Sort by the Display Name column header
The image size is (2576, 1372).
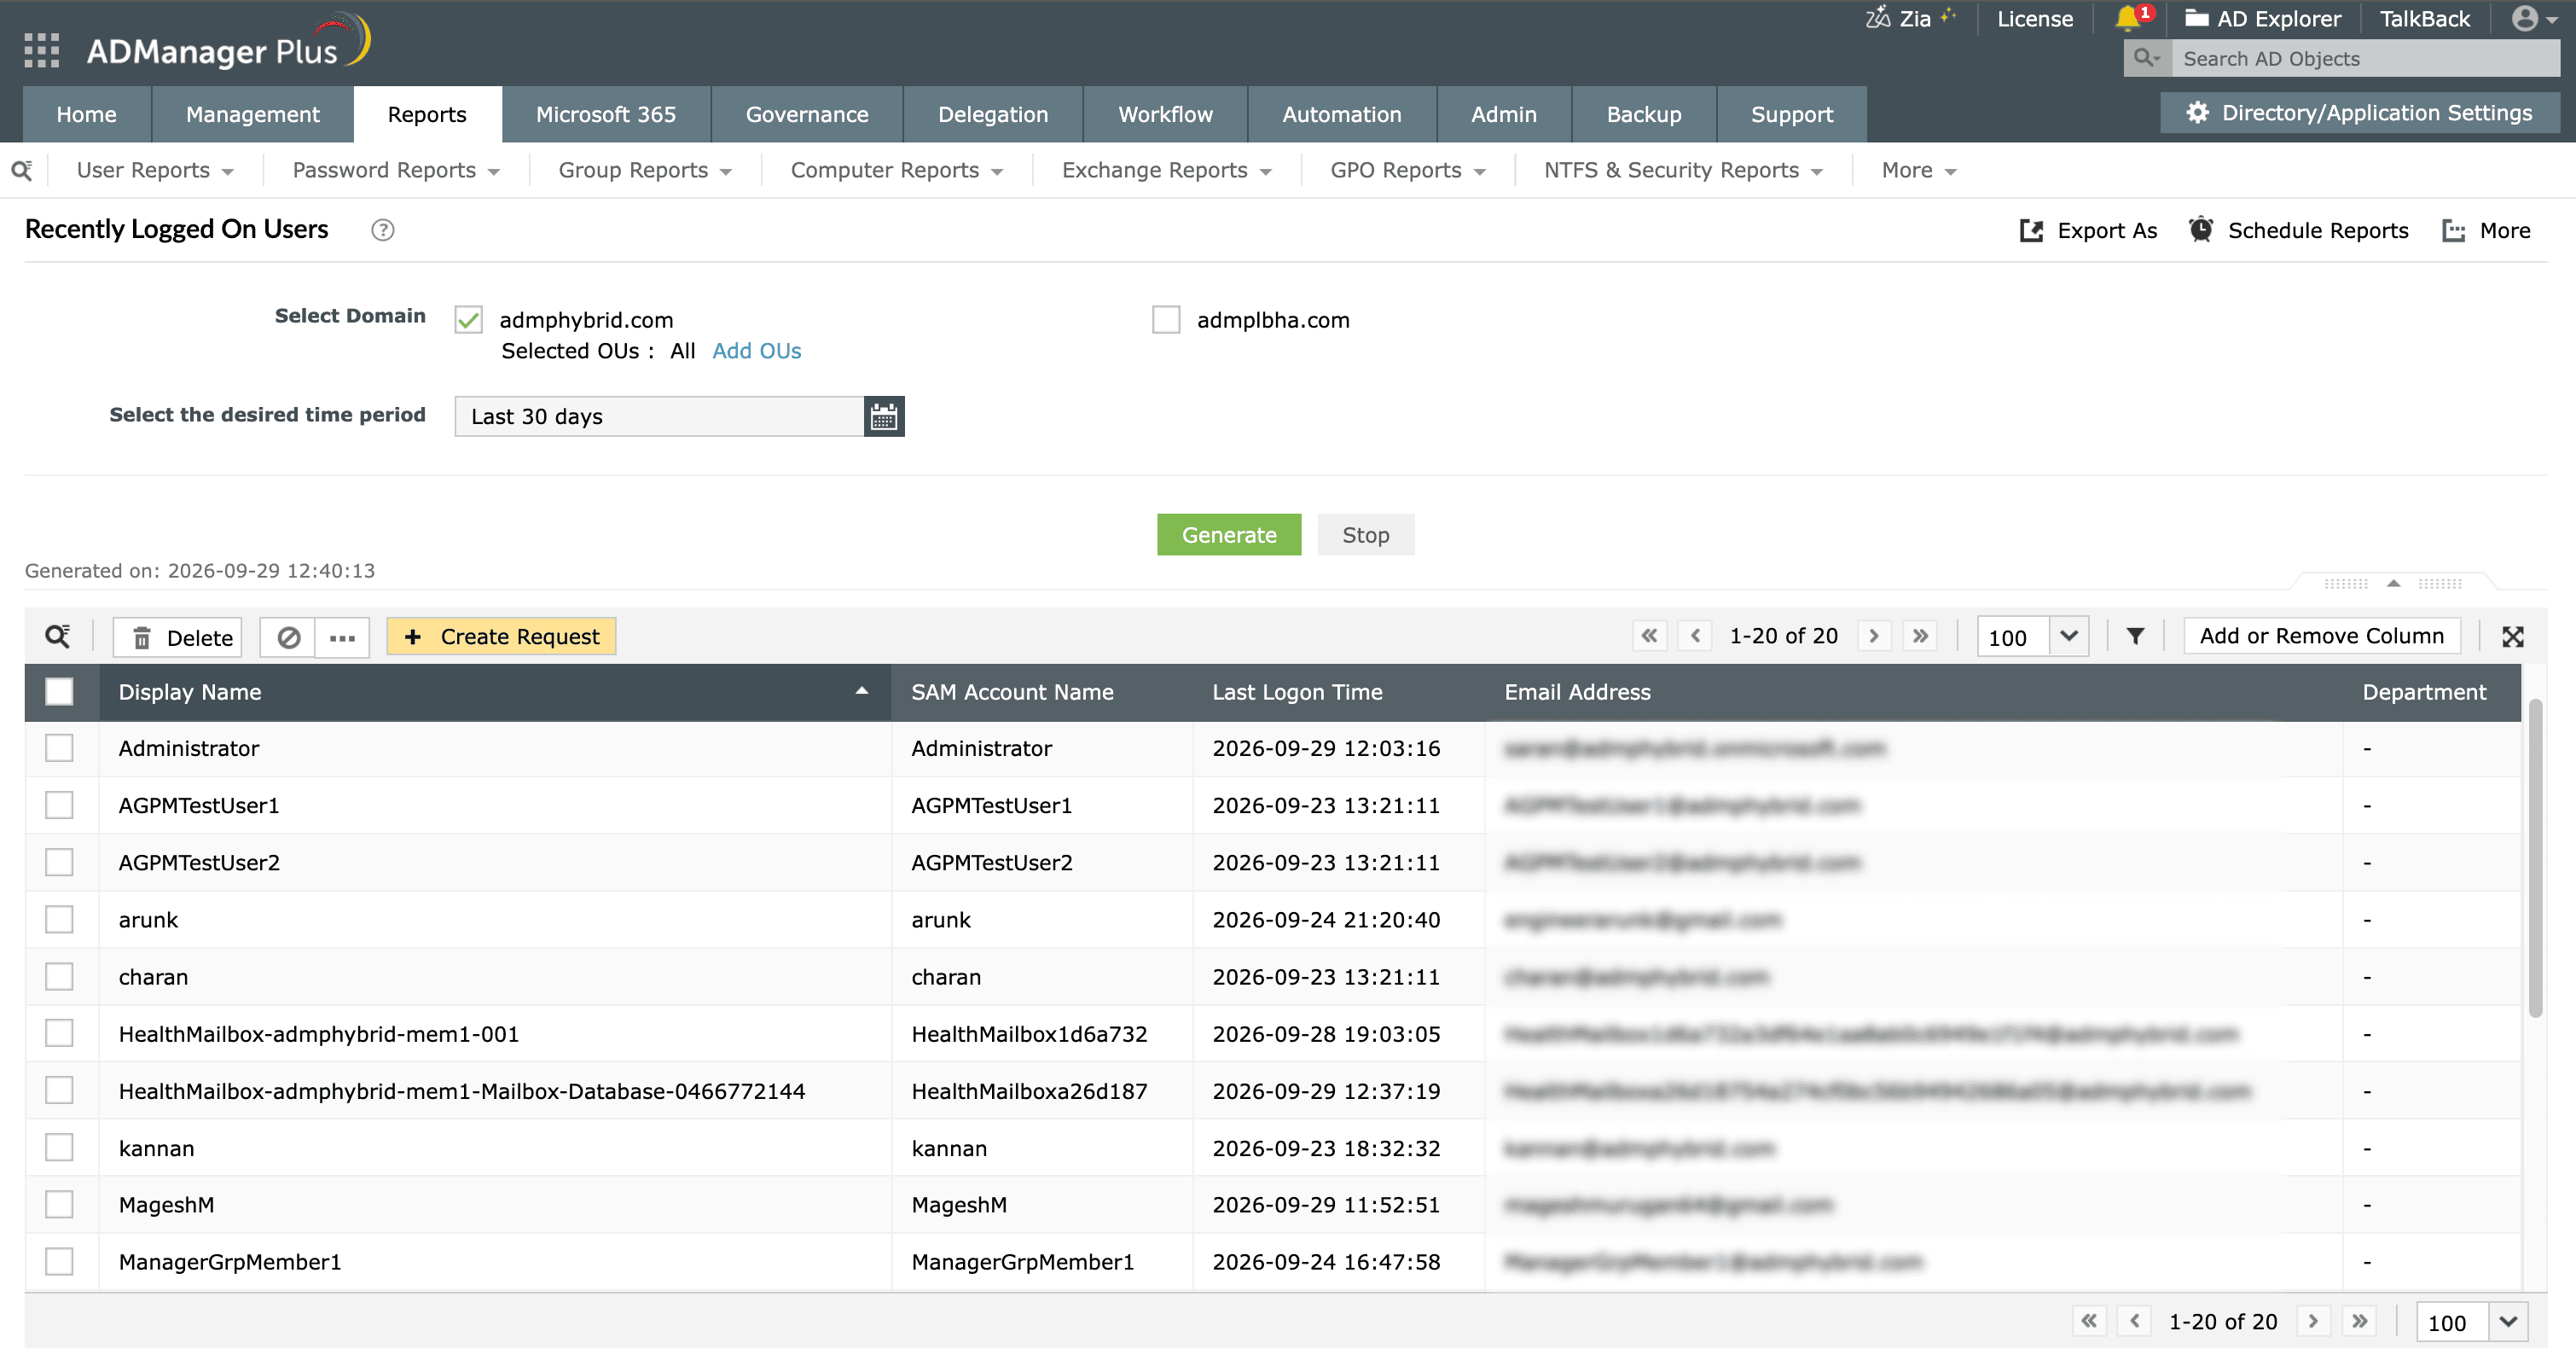pyautogui.click(x=495, y=692)
